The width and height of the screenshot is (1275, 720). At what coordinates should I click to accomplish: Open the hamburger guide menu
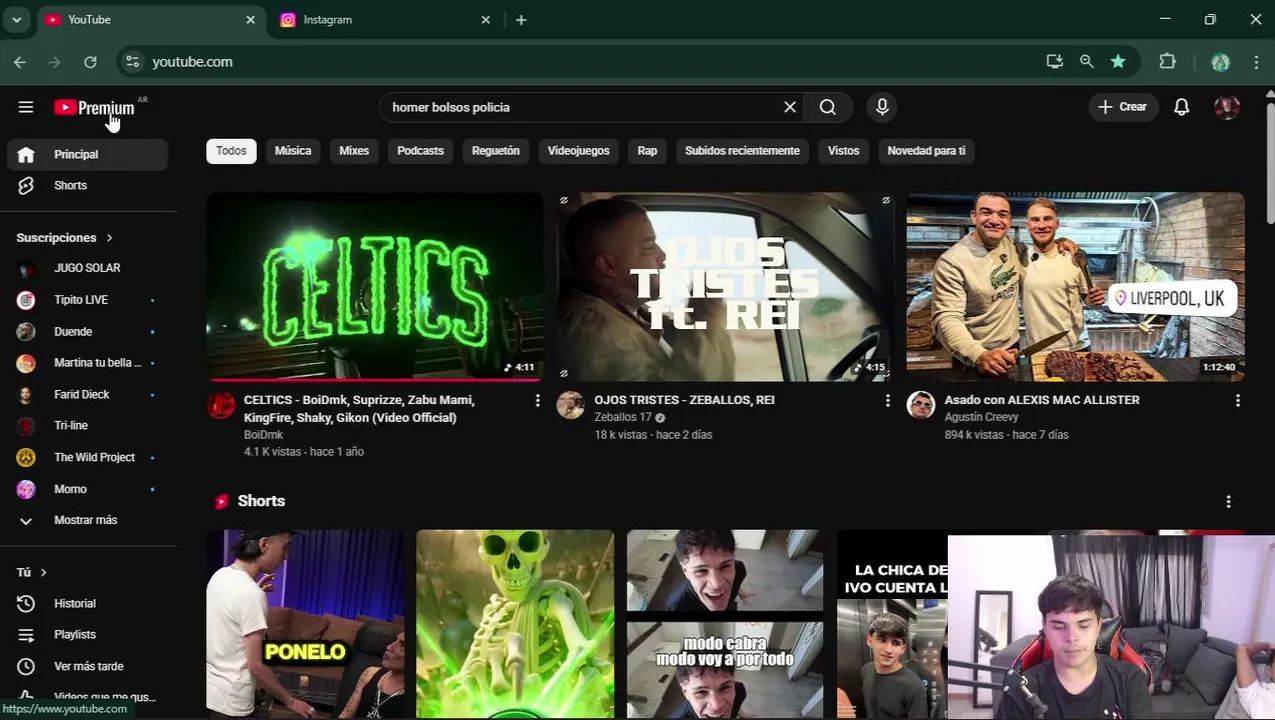pos(26,107)
